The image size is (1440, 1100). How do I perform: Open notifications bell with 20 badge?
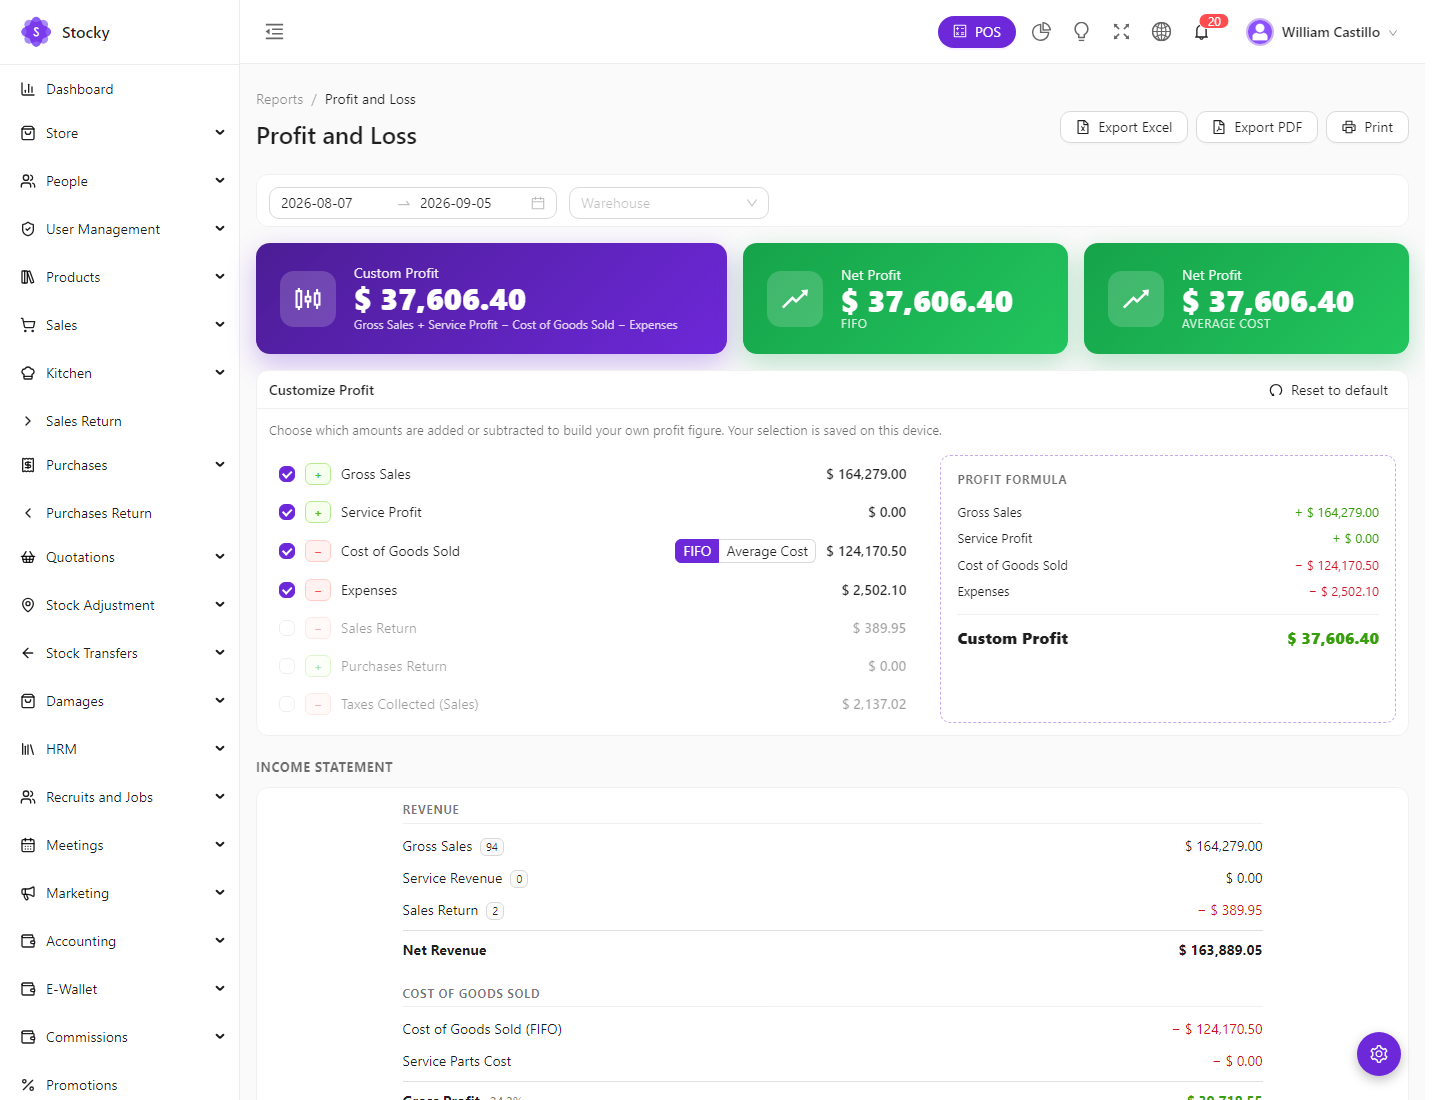1202,32
